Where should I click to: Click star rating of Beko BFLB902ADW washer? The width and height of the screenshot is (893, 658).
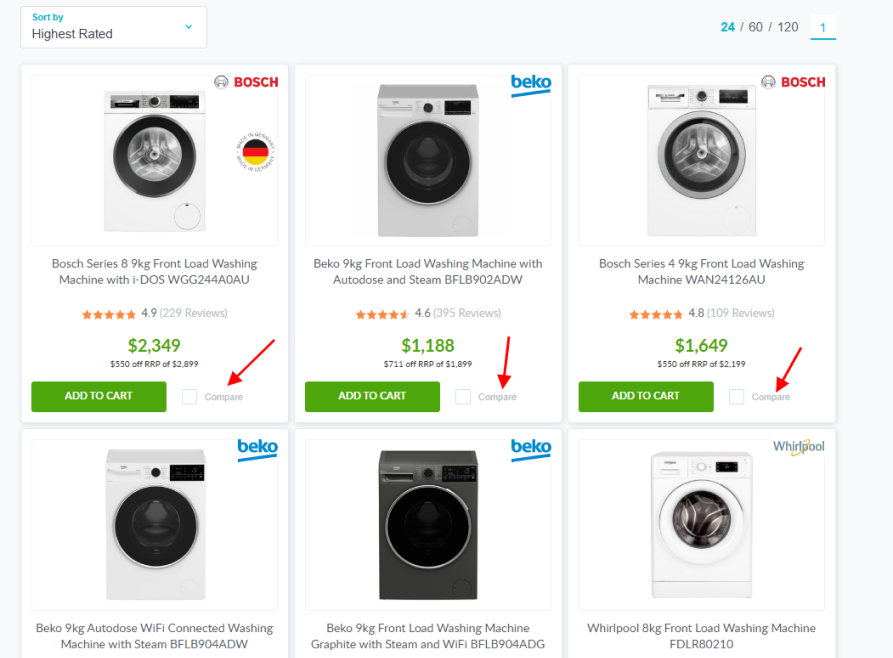[x=383, y=314]
